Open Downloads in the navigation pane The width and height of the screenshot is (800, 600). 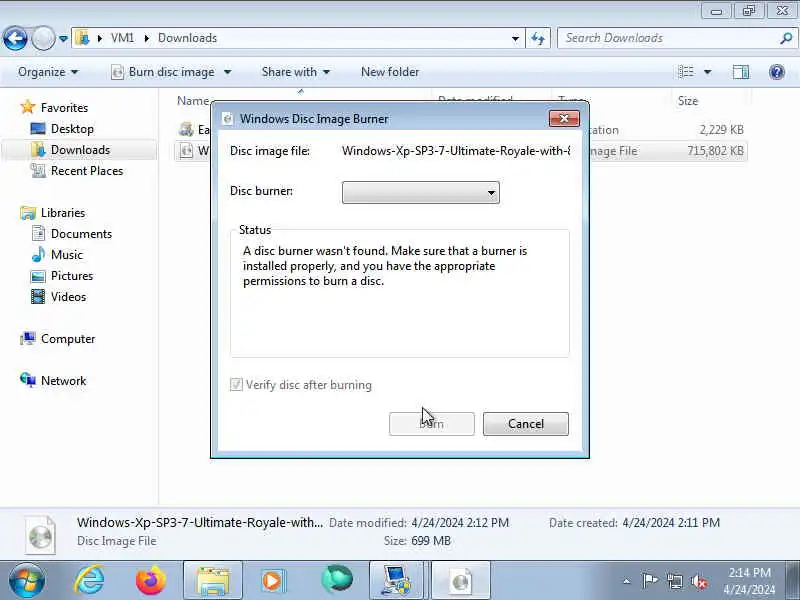80,149
